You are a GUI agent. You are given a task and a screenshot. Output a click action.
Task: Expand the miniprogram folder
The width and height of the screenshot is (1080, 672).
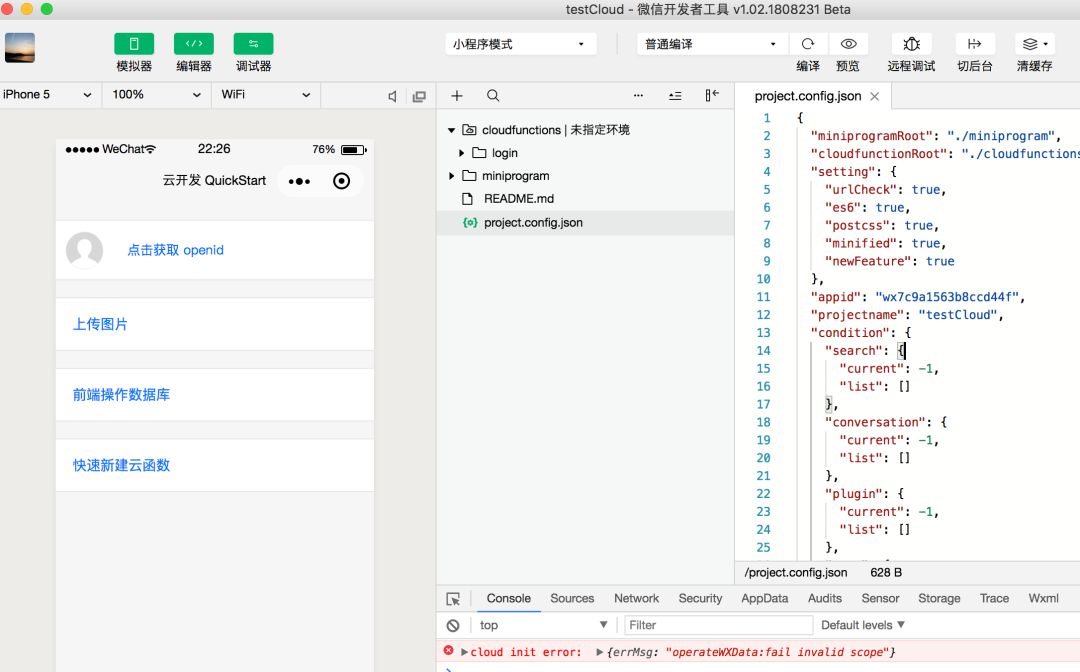point(451,176)
